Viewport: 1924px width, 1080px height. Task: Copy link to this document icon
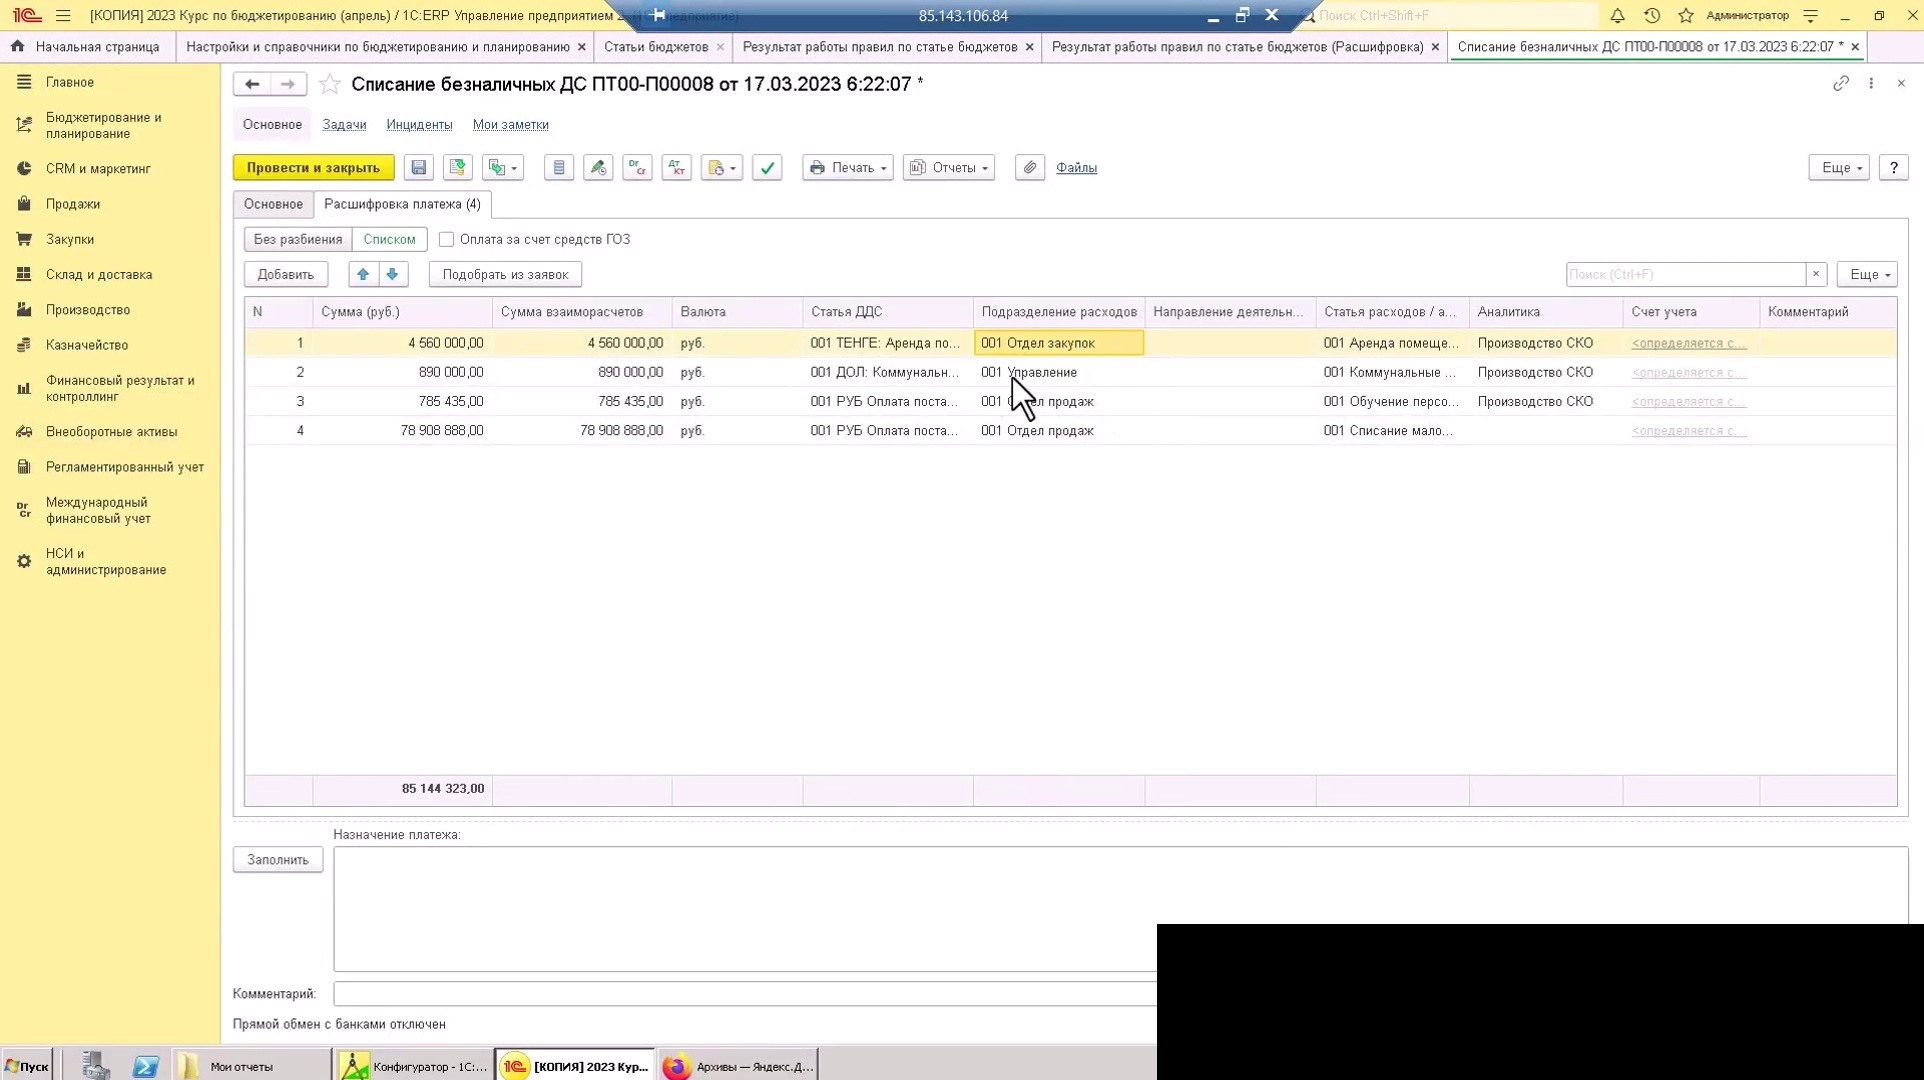[1841, 84]
